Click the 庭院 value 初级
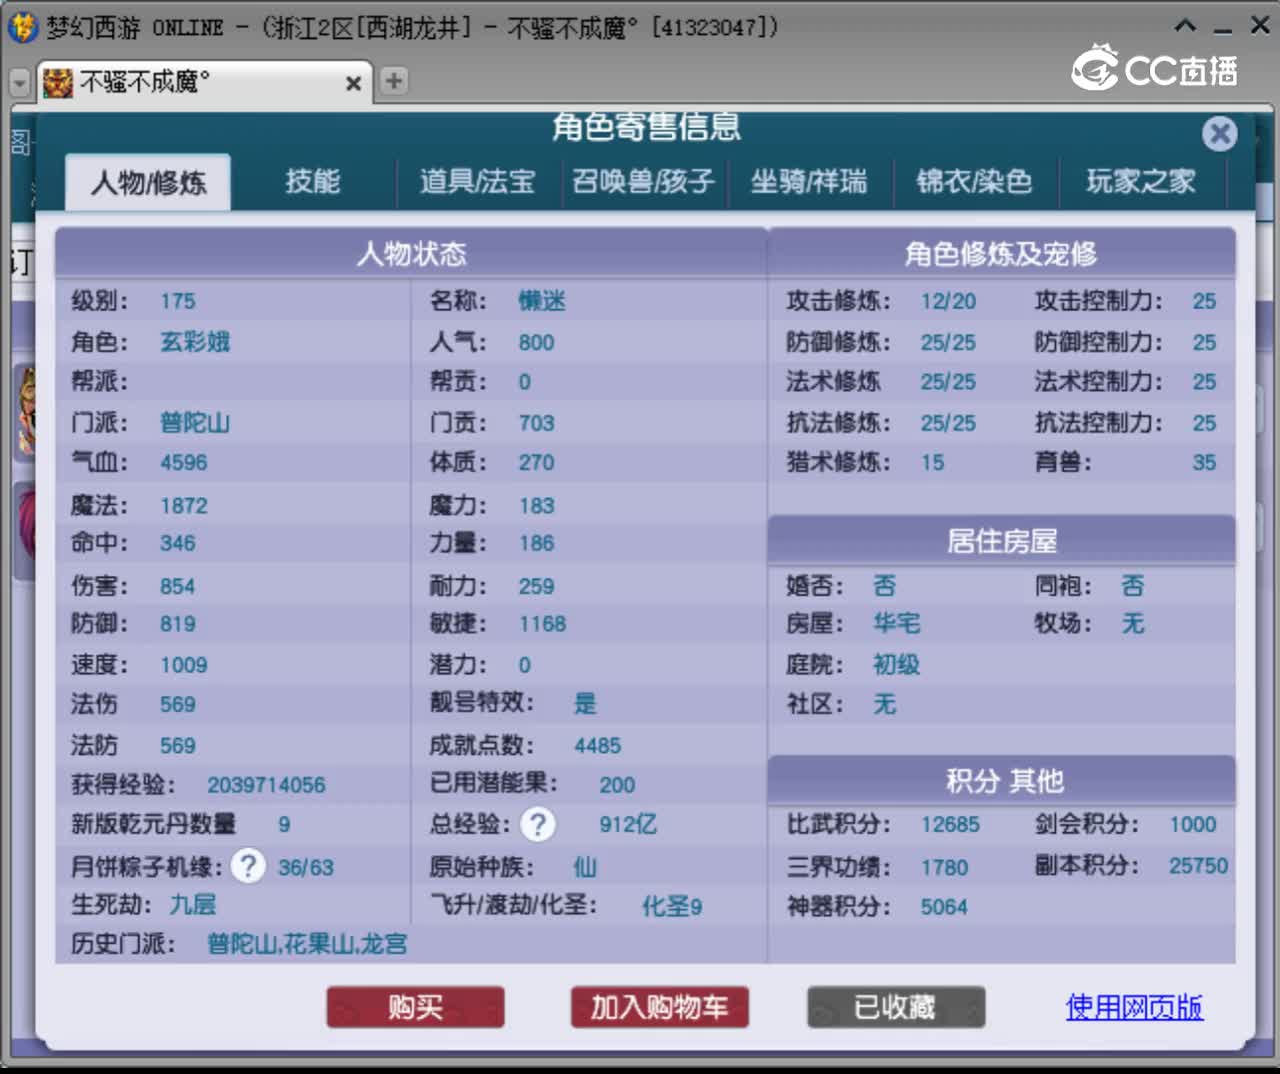The width and height of the screenshot is (1280, 1074). click(x=896, y=665)
